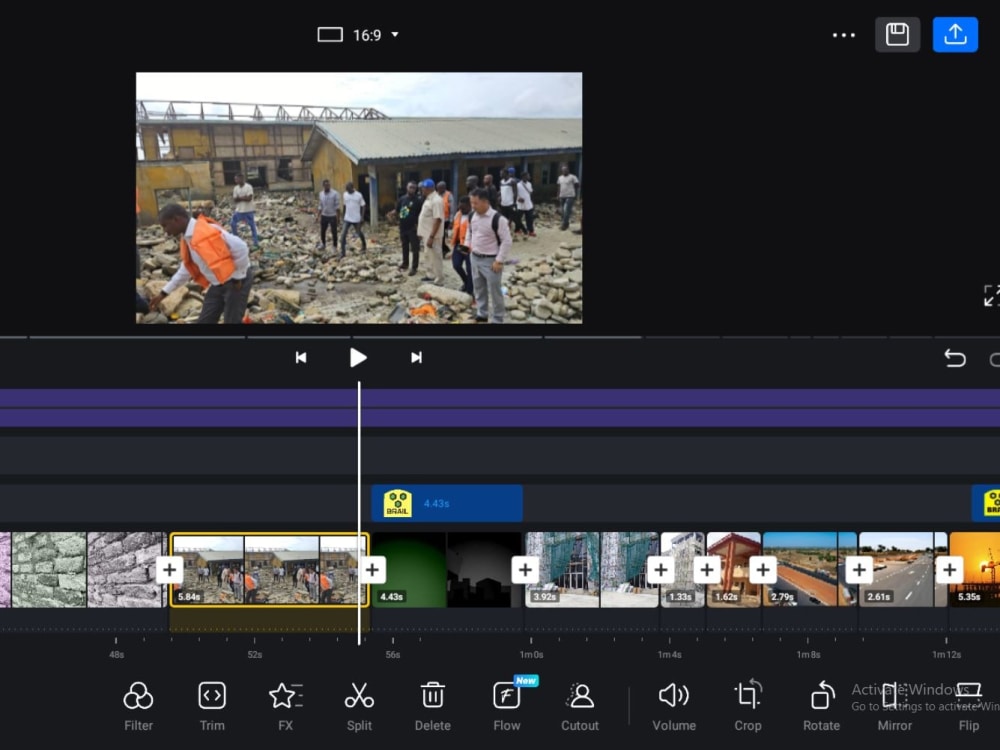Image resolution: width=1000 pixels, height=750 pixels.
Task: Add transition before the 4.43s green clip
Action: 372,570
